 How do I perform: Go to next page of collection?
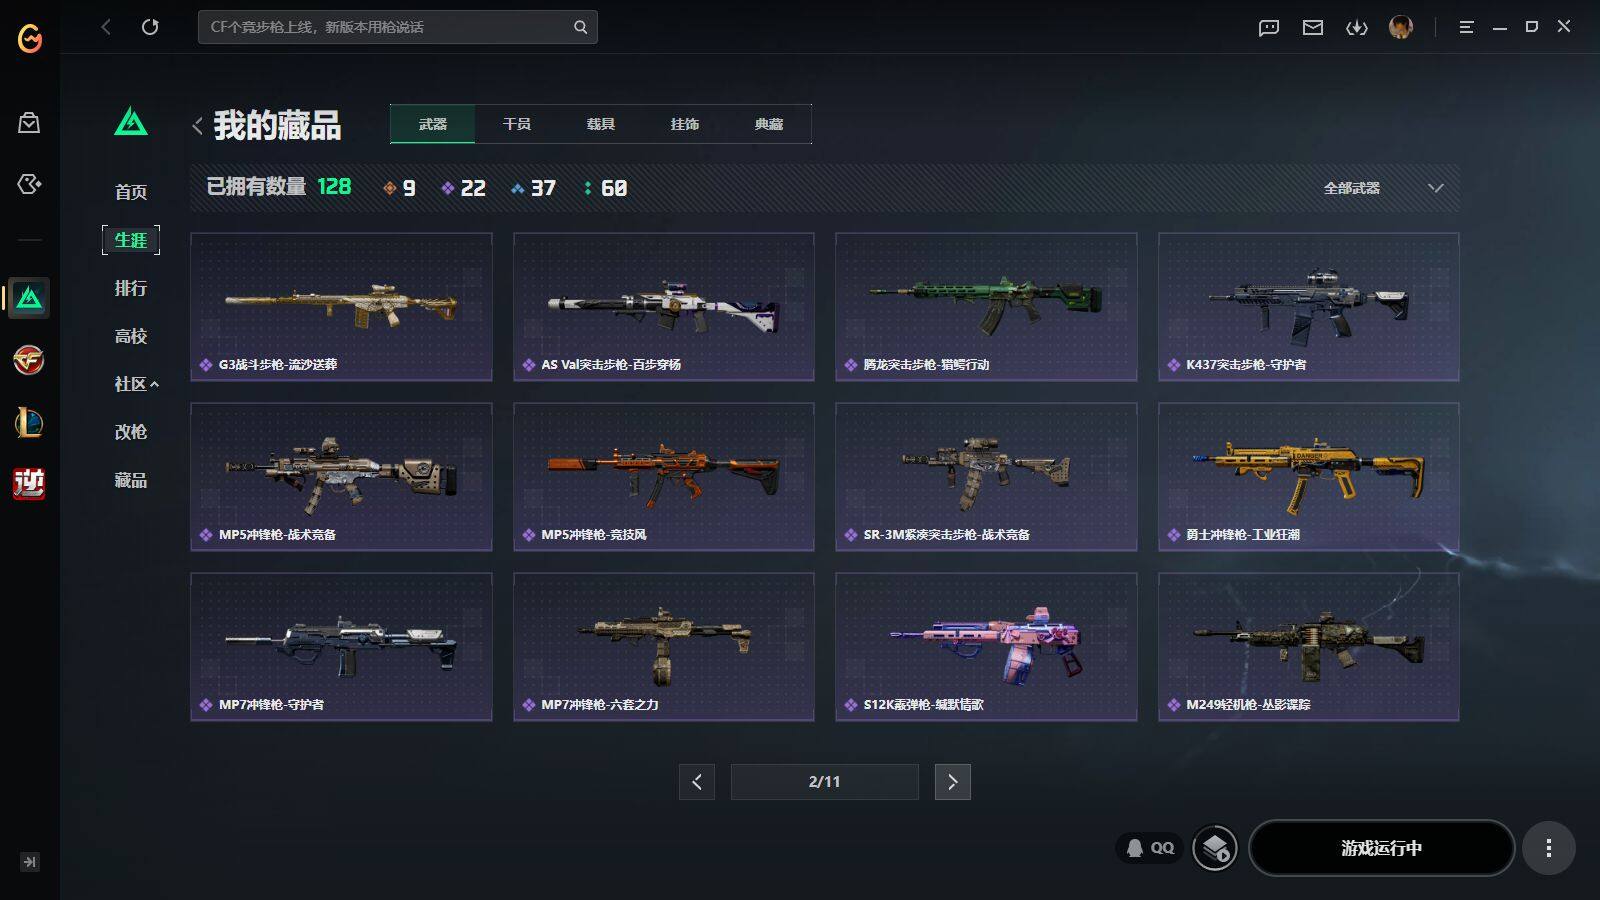tap(952, 782)
